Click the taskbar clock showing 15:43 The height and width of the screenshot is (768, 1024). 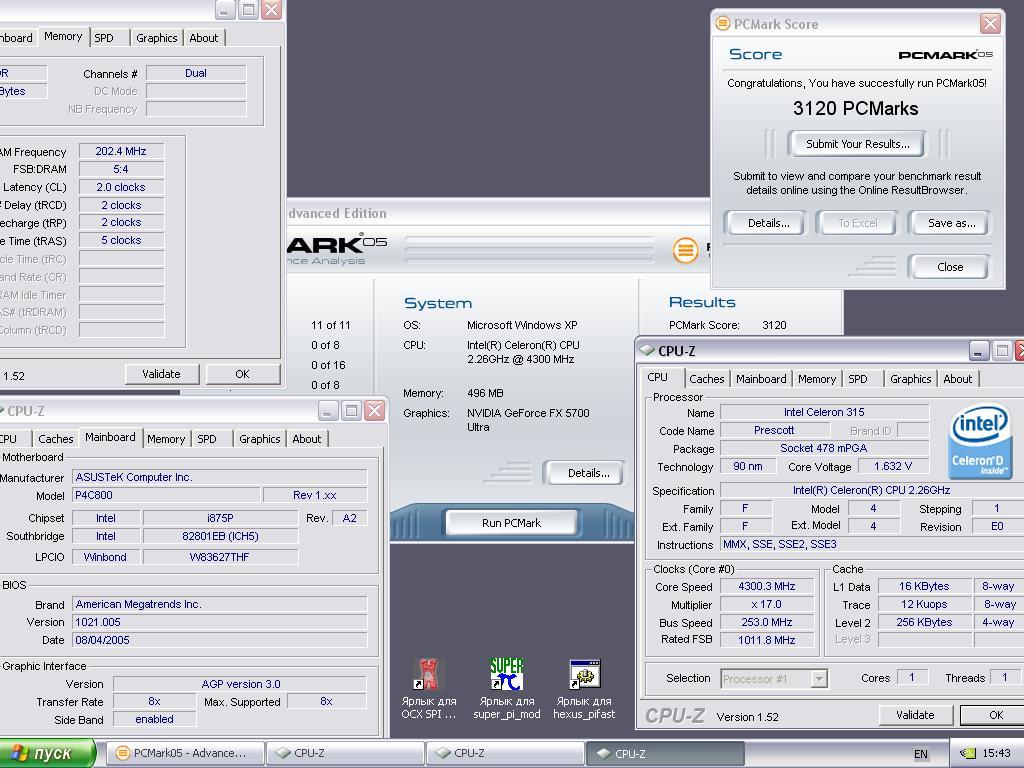coord(996,754)
